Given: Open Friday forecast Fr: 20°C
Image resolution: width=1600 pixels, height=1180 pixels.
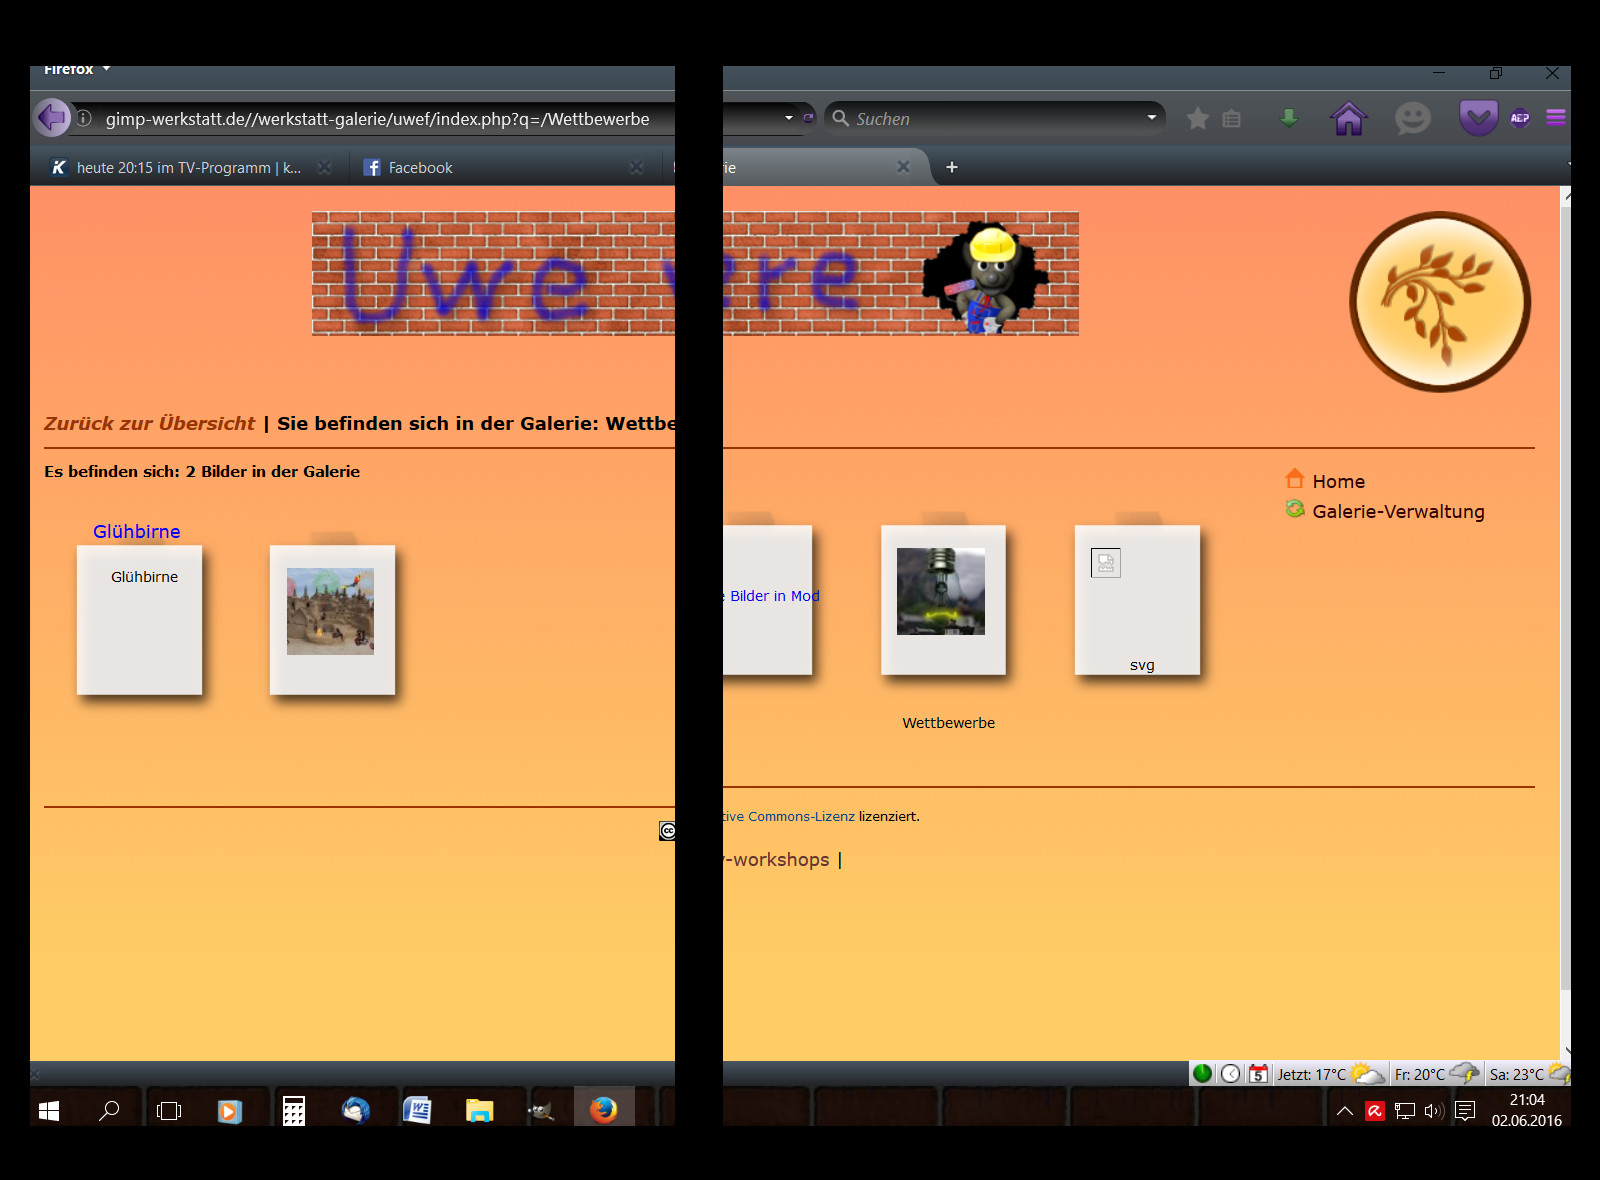Looking at the screenshot, I should pos(1436,1074).
